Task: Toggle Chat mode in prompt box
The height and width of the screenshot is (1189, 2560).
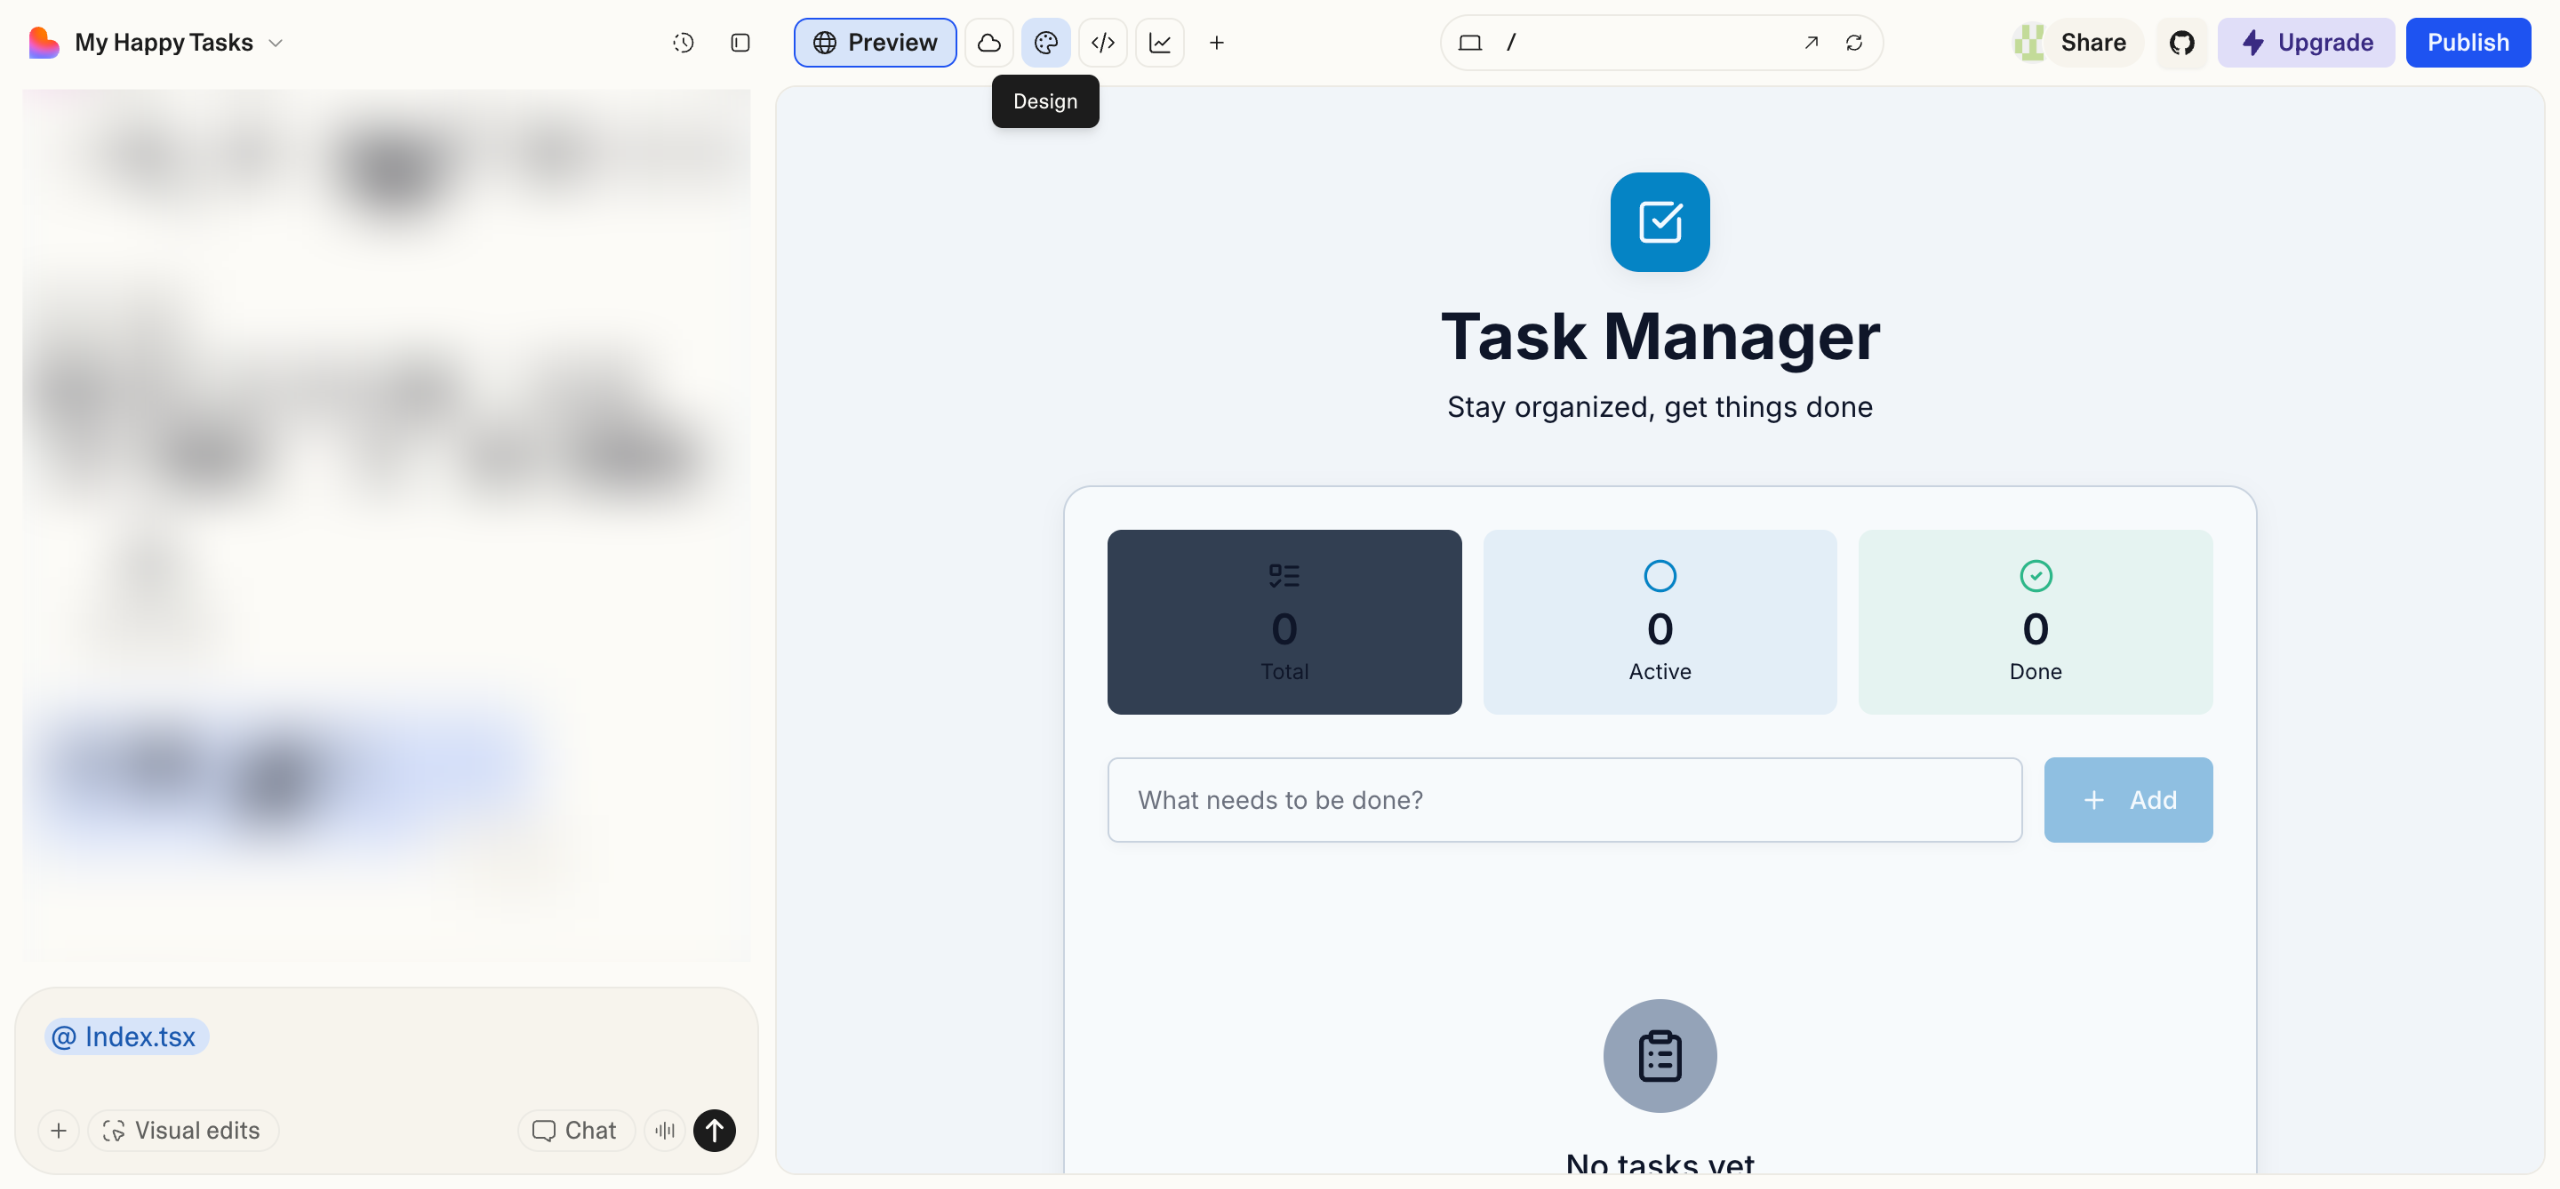Action: click(x=575, y=1130)
